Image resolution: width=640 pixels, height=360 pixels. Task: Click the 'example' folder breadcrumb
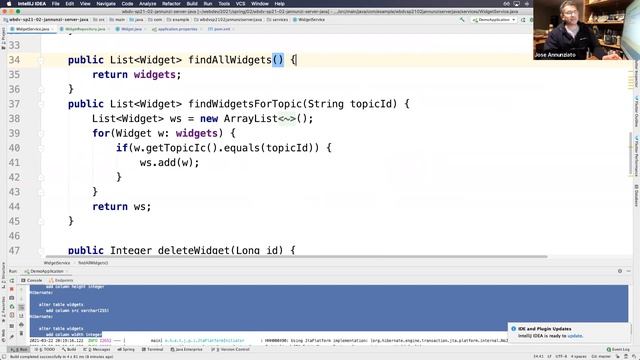coord(178,20)
